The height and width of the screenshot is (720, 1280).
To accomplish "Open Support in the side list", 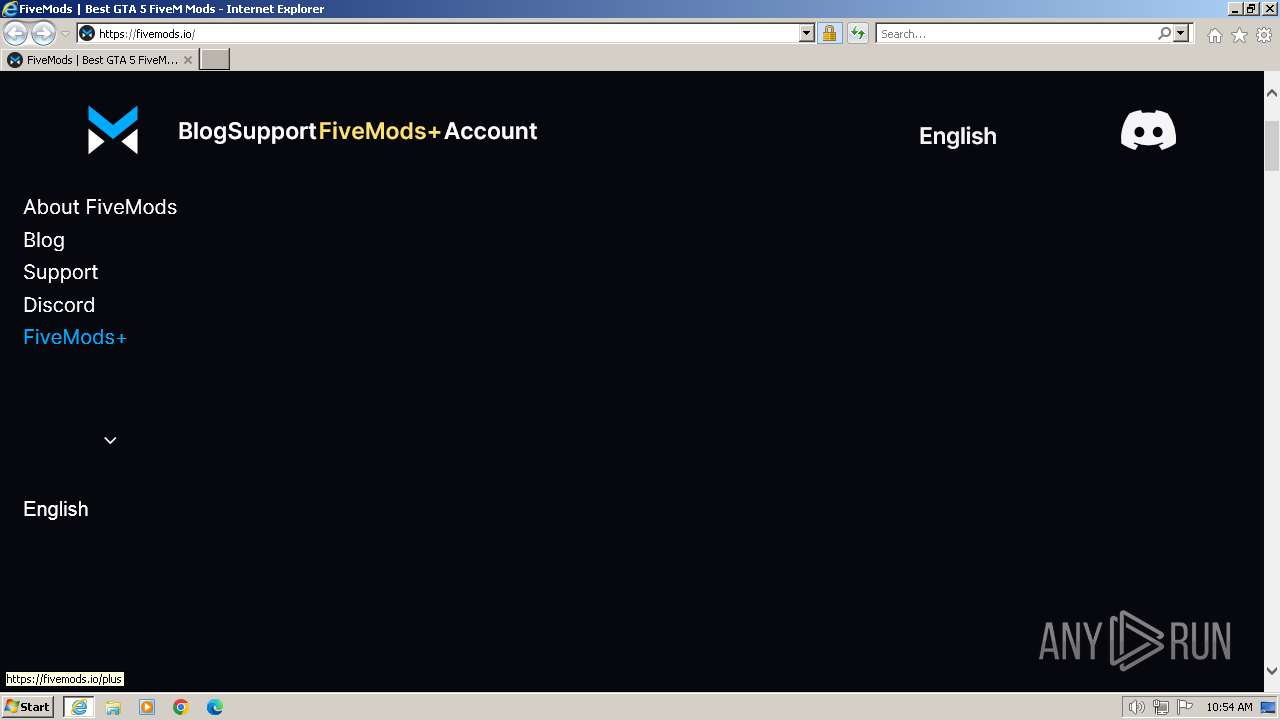I will point(61,272).
